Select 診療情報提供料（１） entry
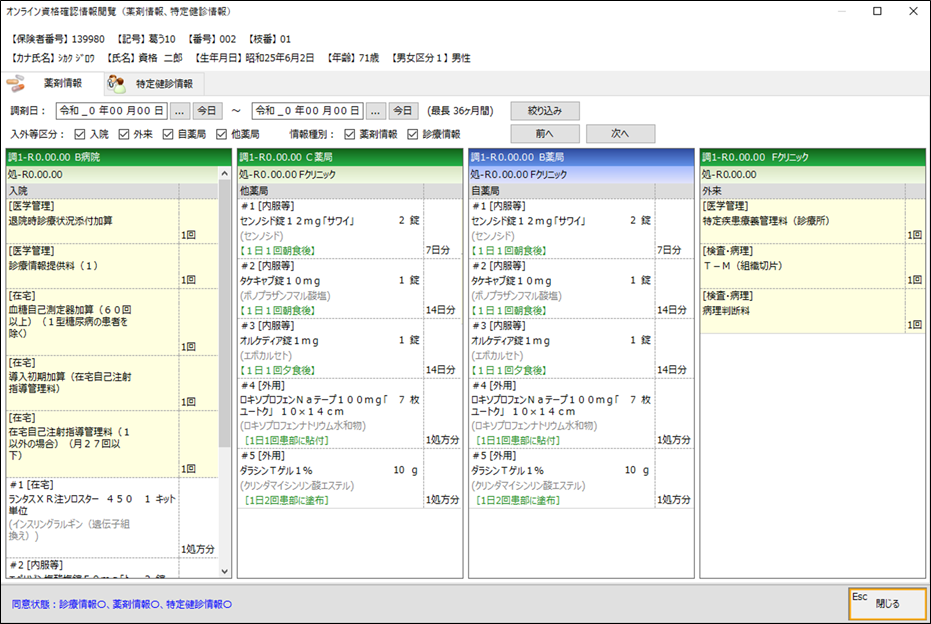This screenshot has width=931, height=624. [112, 266]
